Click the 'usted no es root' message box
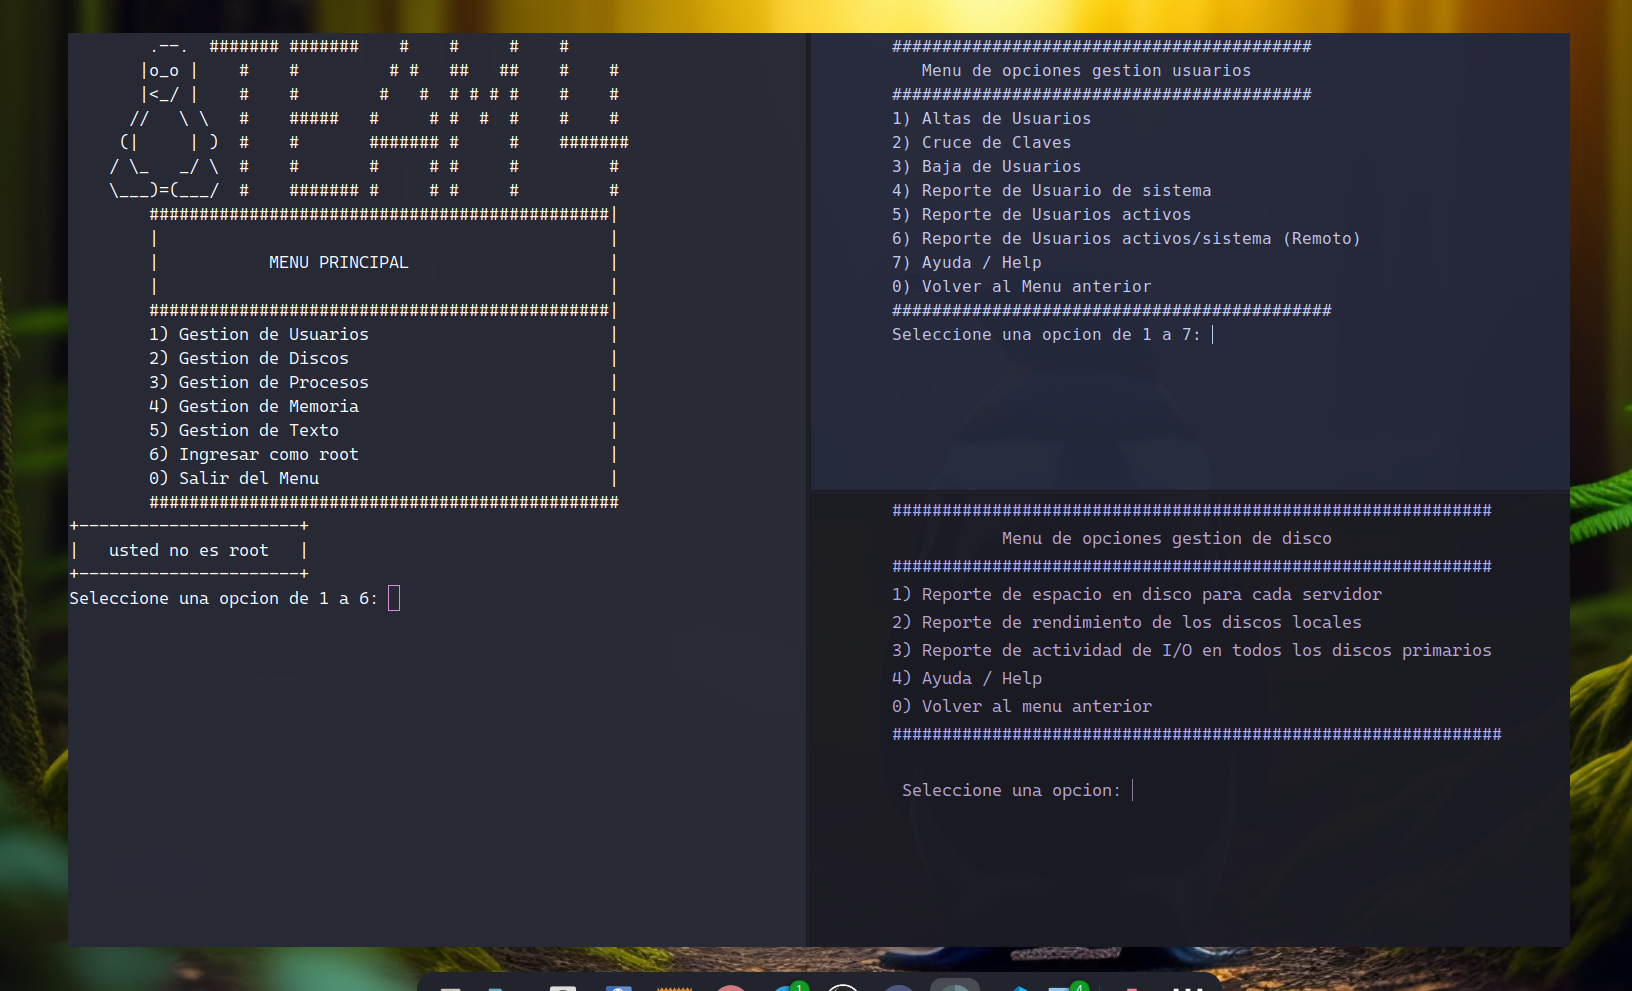1632x991 pixels. [188, 550]
